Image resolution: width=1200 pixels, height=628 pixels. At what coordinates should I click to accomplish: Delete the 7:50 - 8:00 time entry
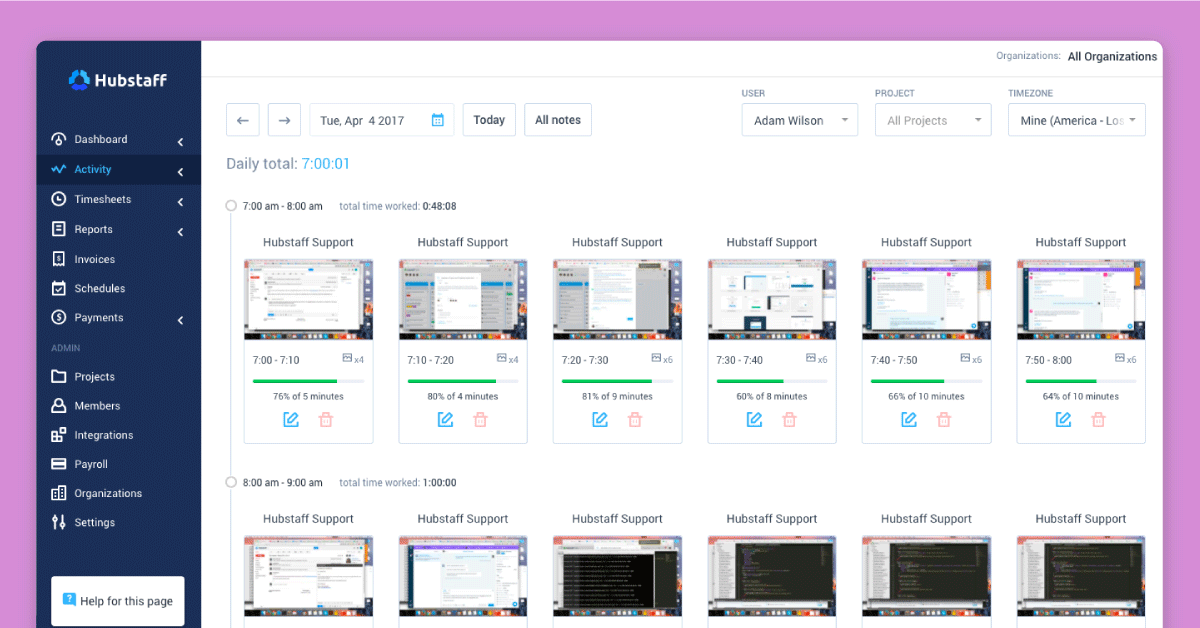pos(1098,420)
